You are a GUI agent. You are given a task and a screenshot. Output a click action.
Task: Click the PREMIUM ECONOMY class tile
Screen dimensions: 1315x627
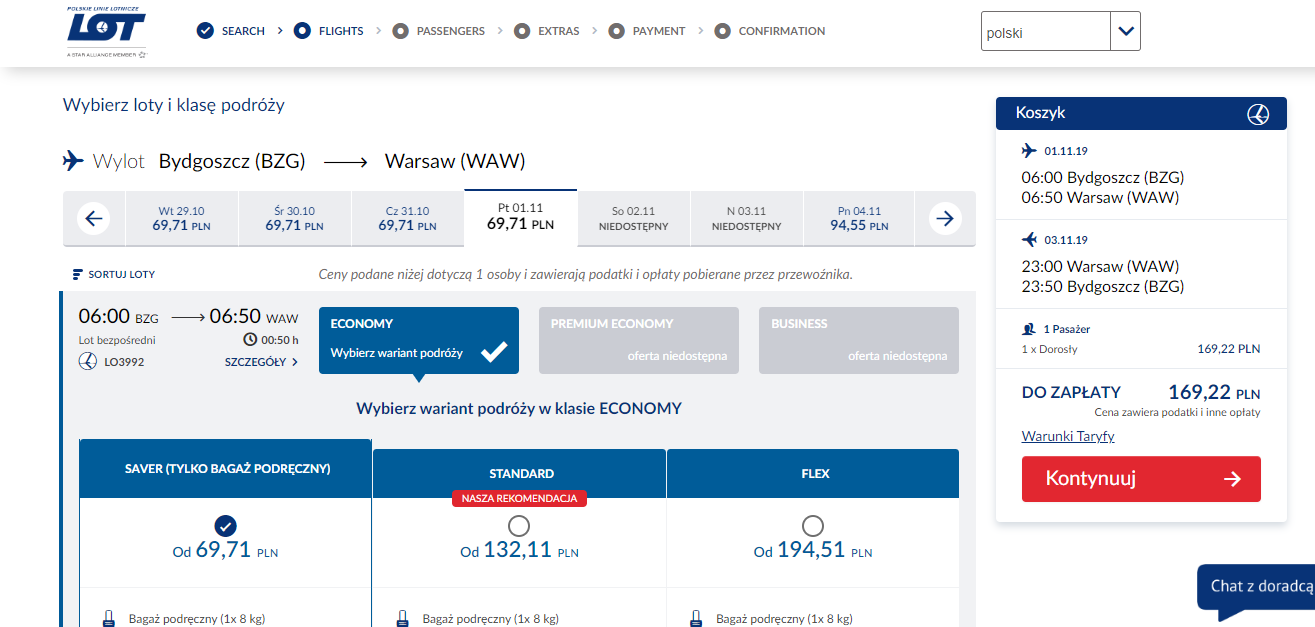click(x=639, y=340)
